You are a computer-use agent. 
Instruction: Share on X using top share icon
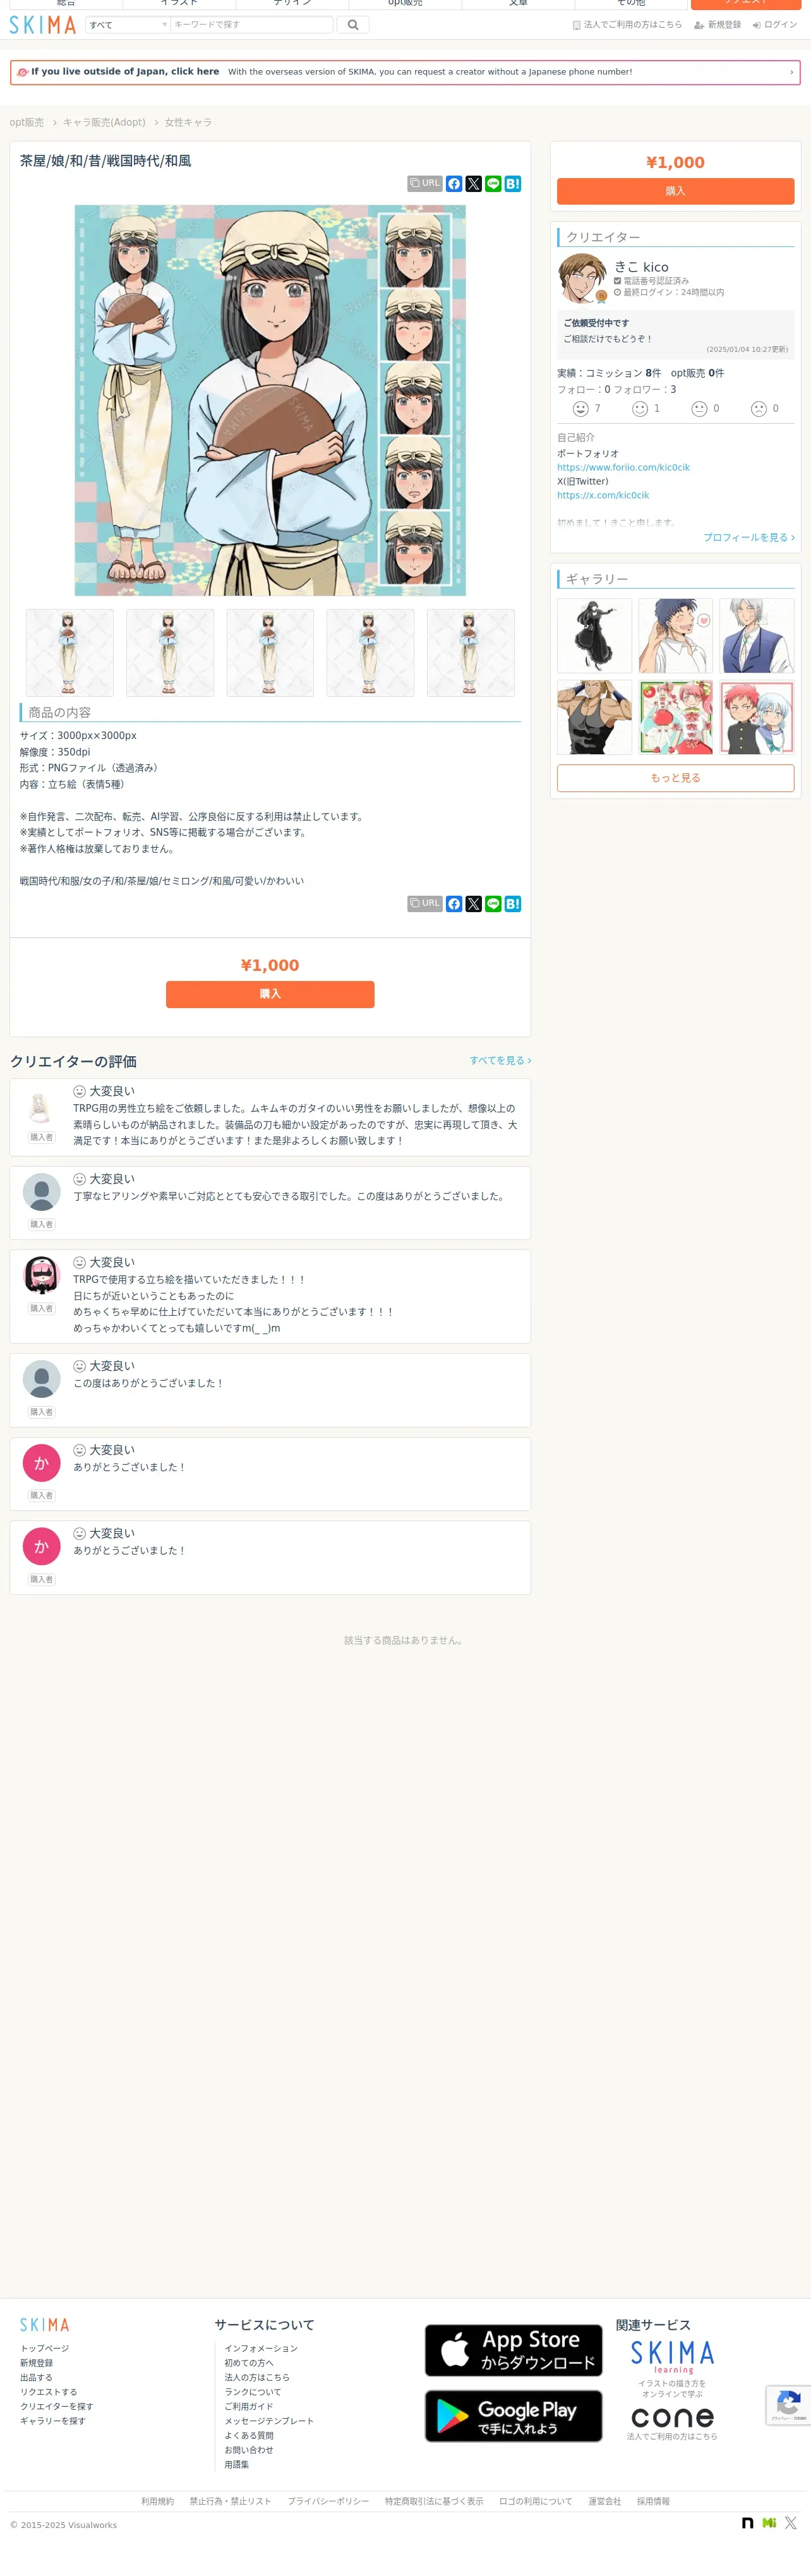click(474, 184)
